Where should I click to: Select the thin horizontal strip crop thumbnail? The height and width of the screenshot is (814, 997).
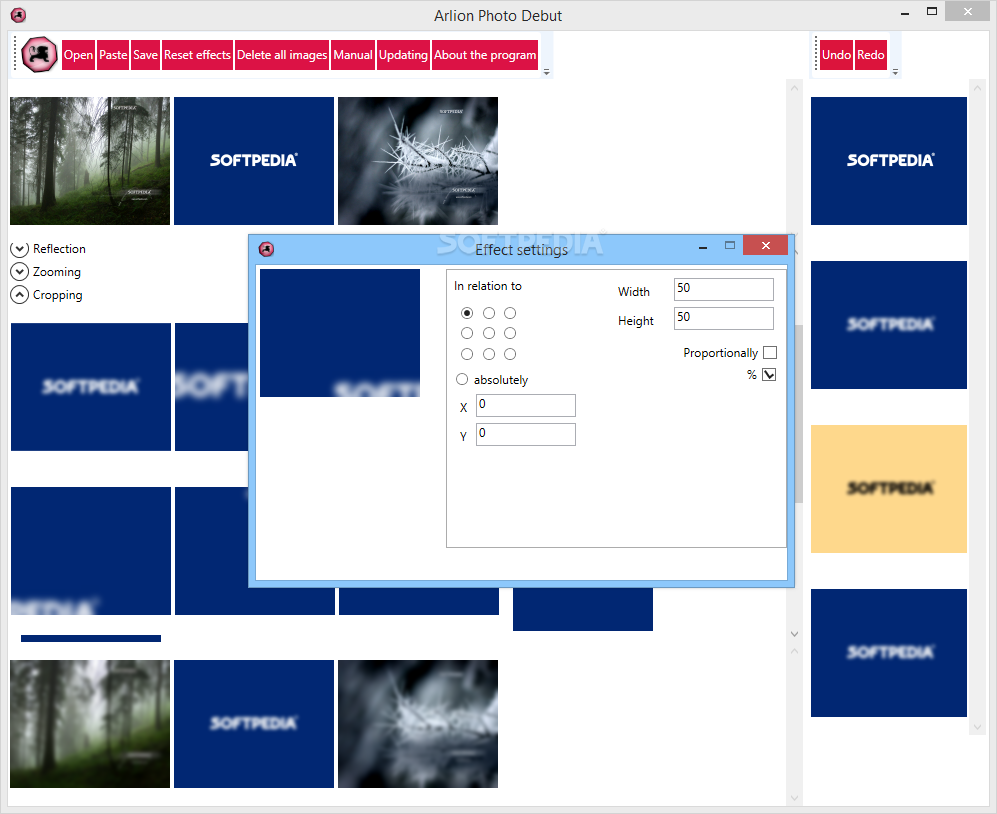pos(91,638)
